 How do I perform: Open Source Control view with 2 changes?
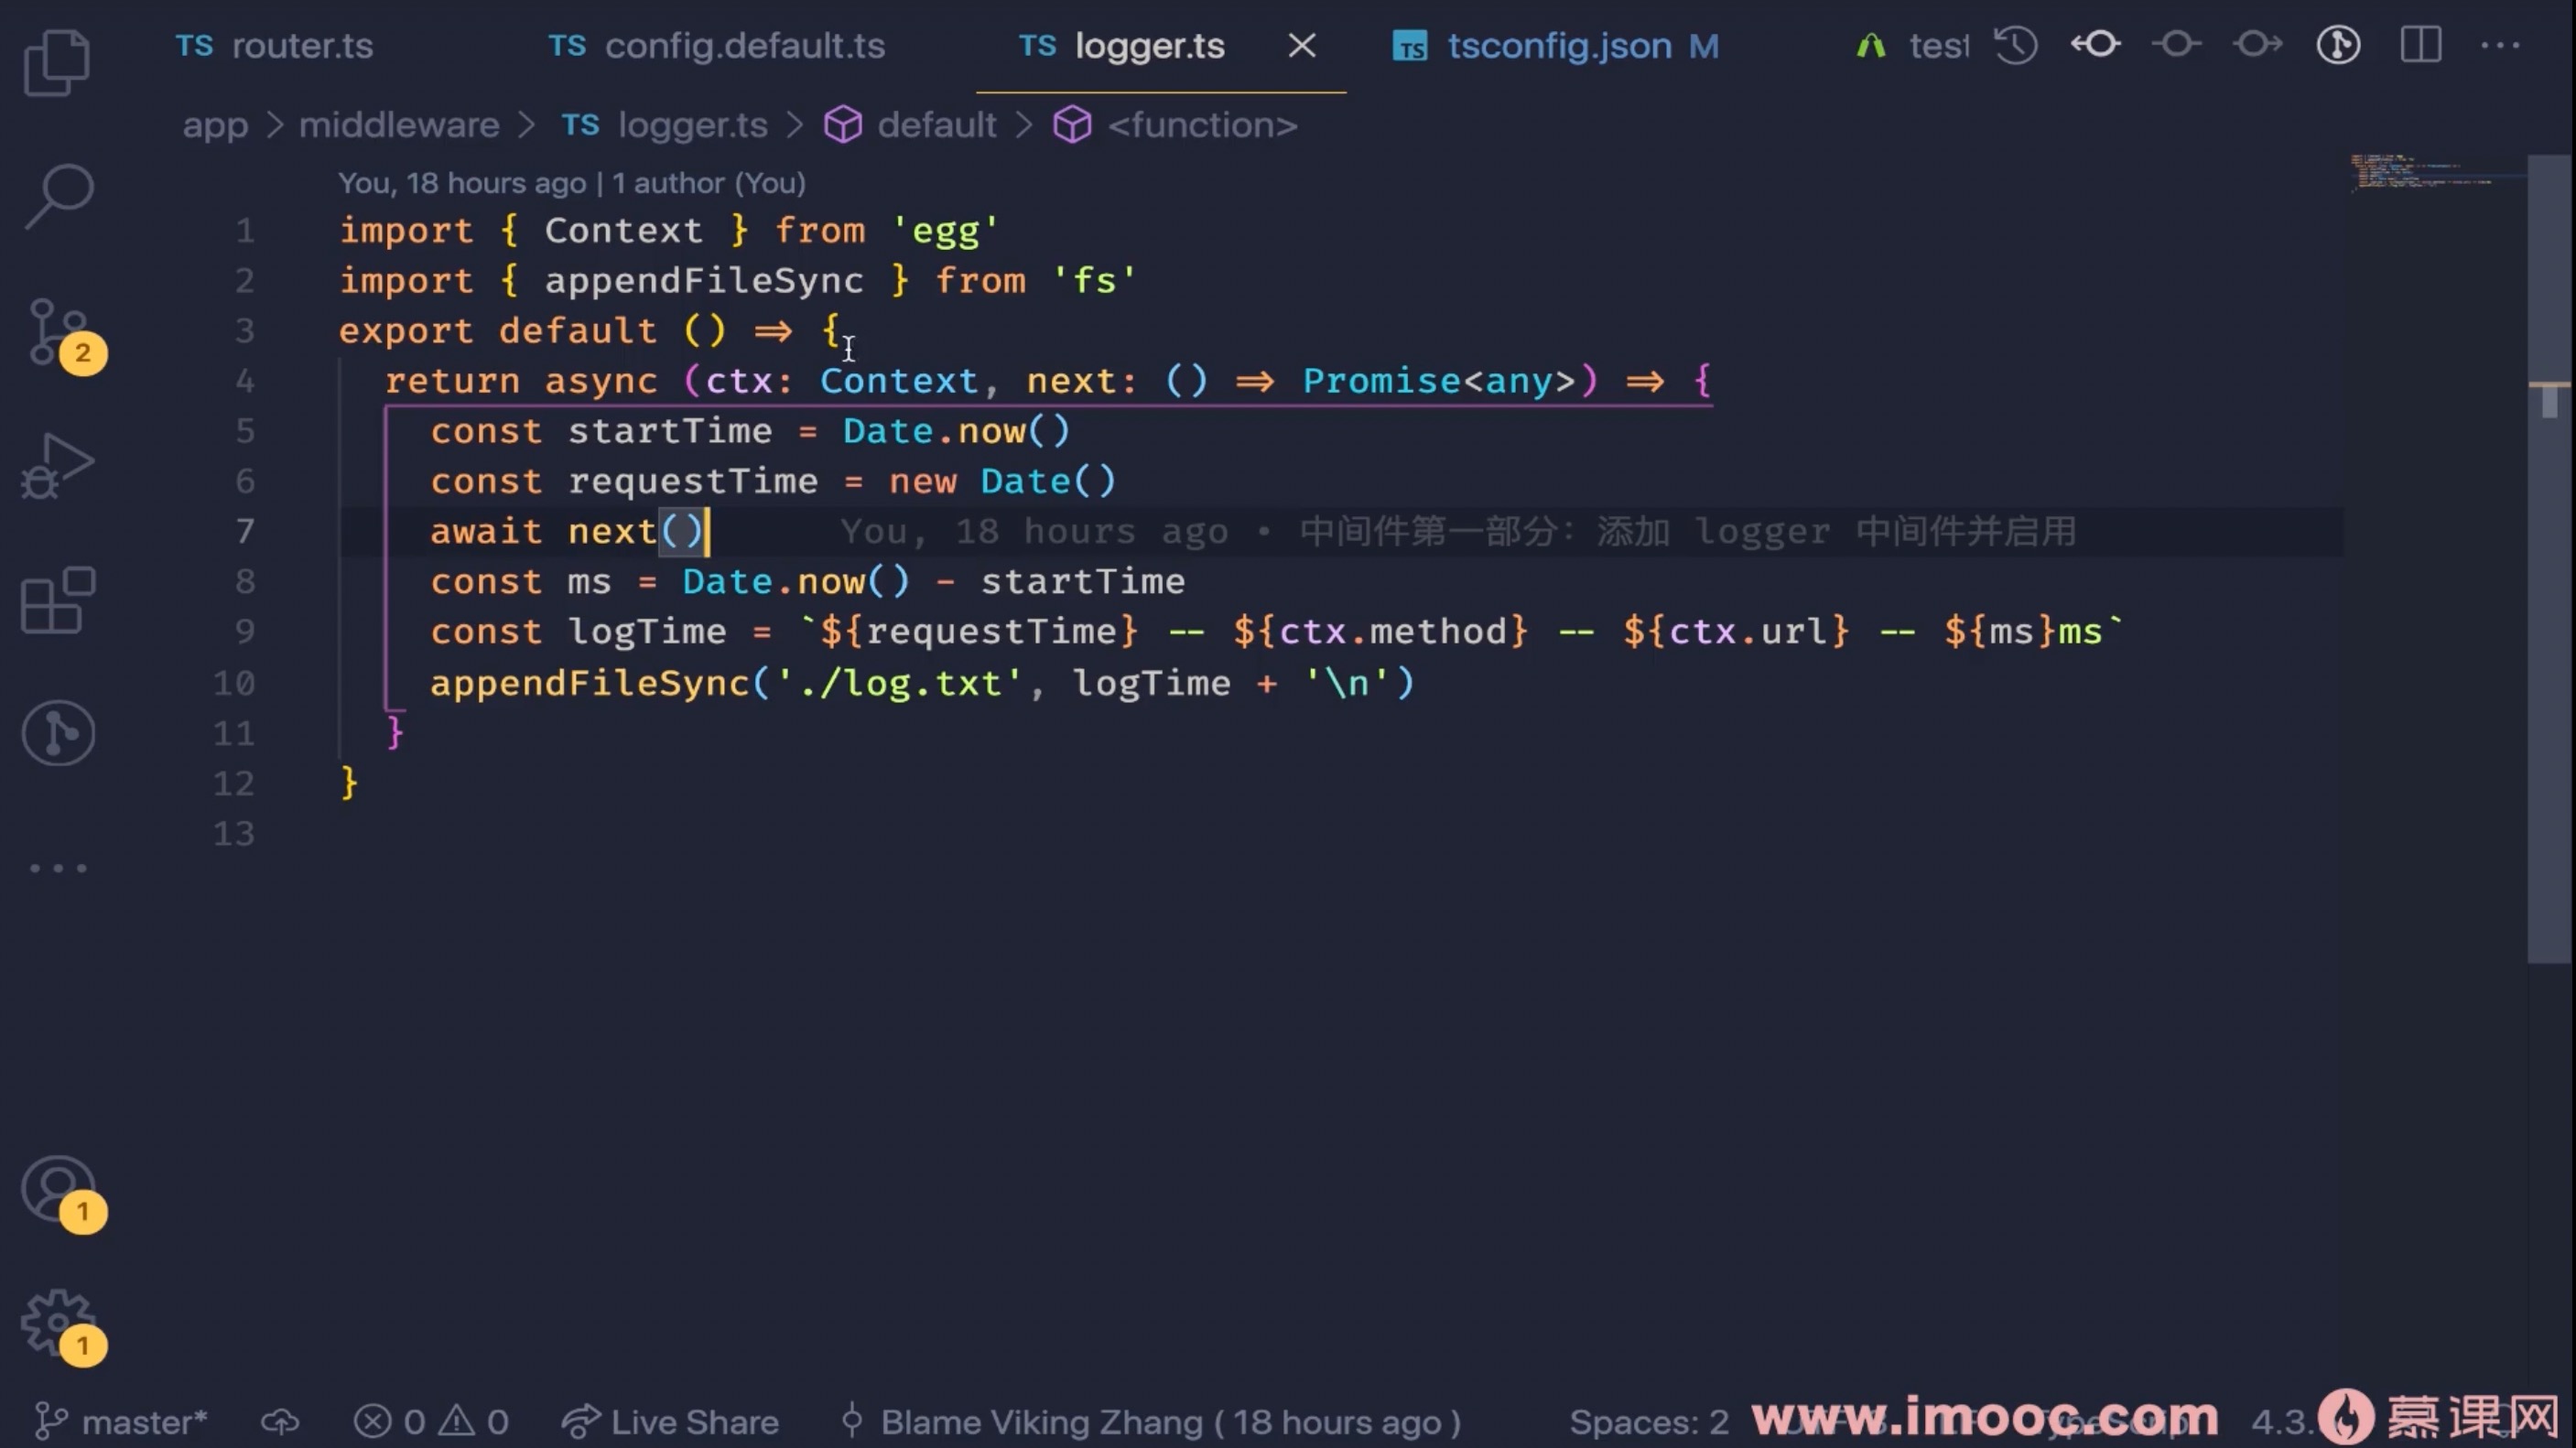(x=62, y=334)
